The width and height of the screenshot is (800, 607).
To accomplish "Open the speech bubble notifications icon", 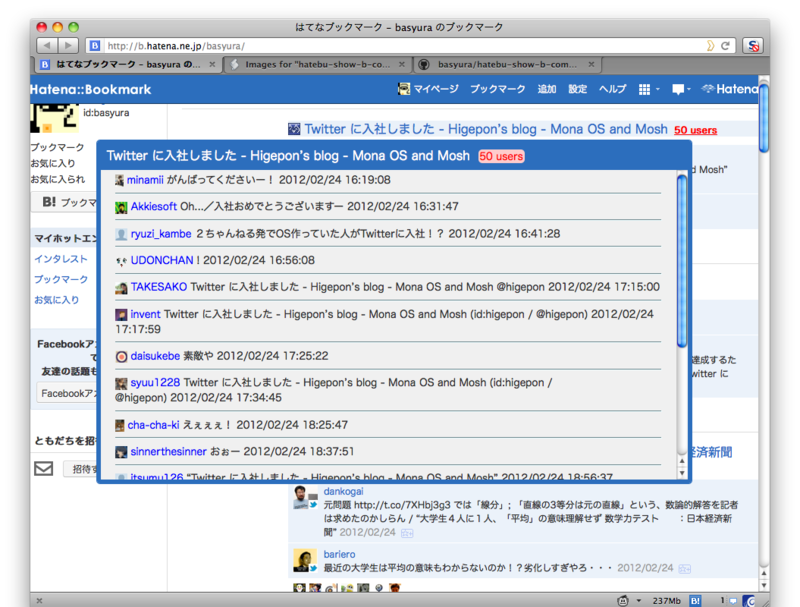I will (678, 90).
